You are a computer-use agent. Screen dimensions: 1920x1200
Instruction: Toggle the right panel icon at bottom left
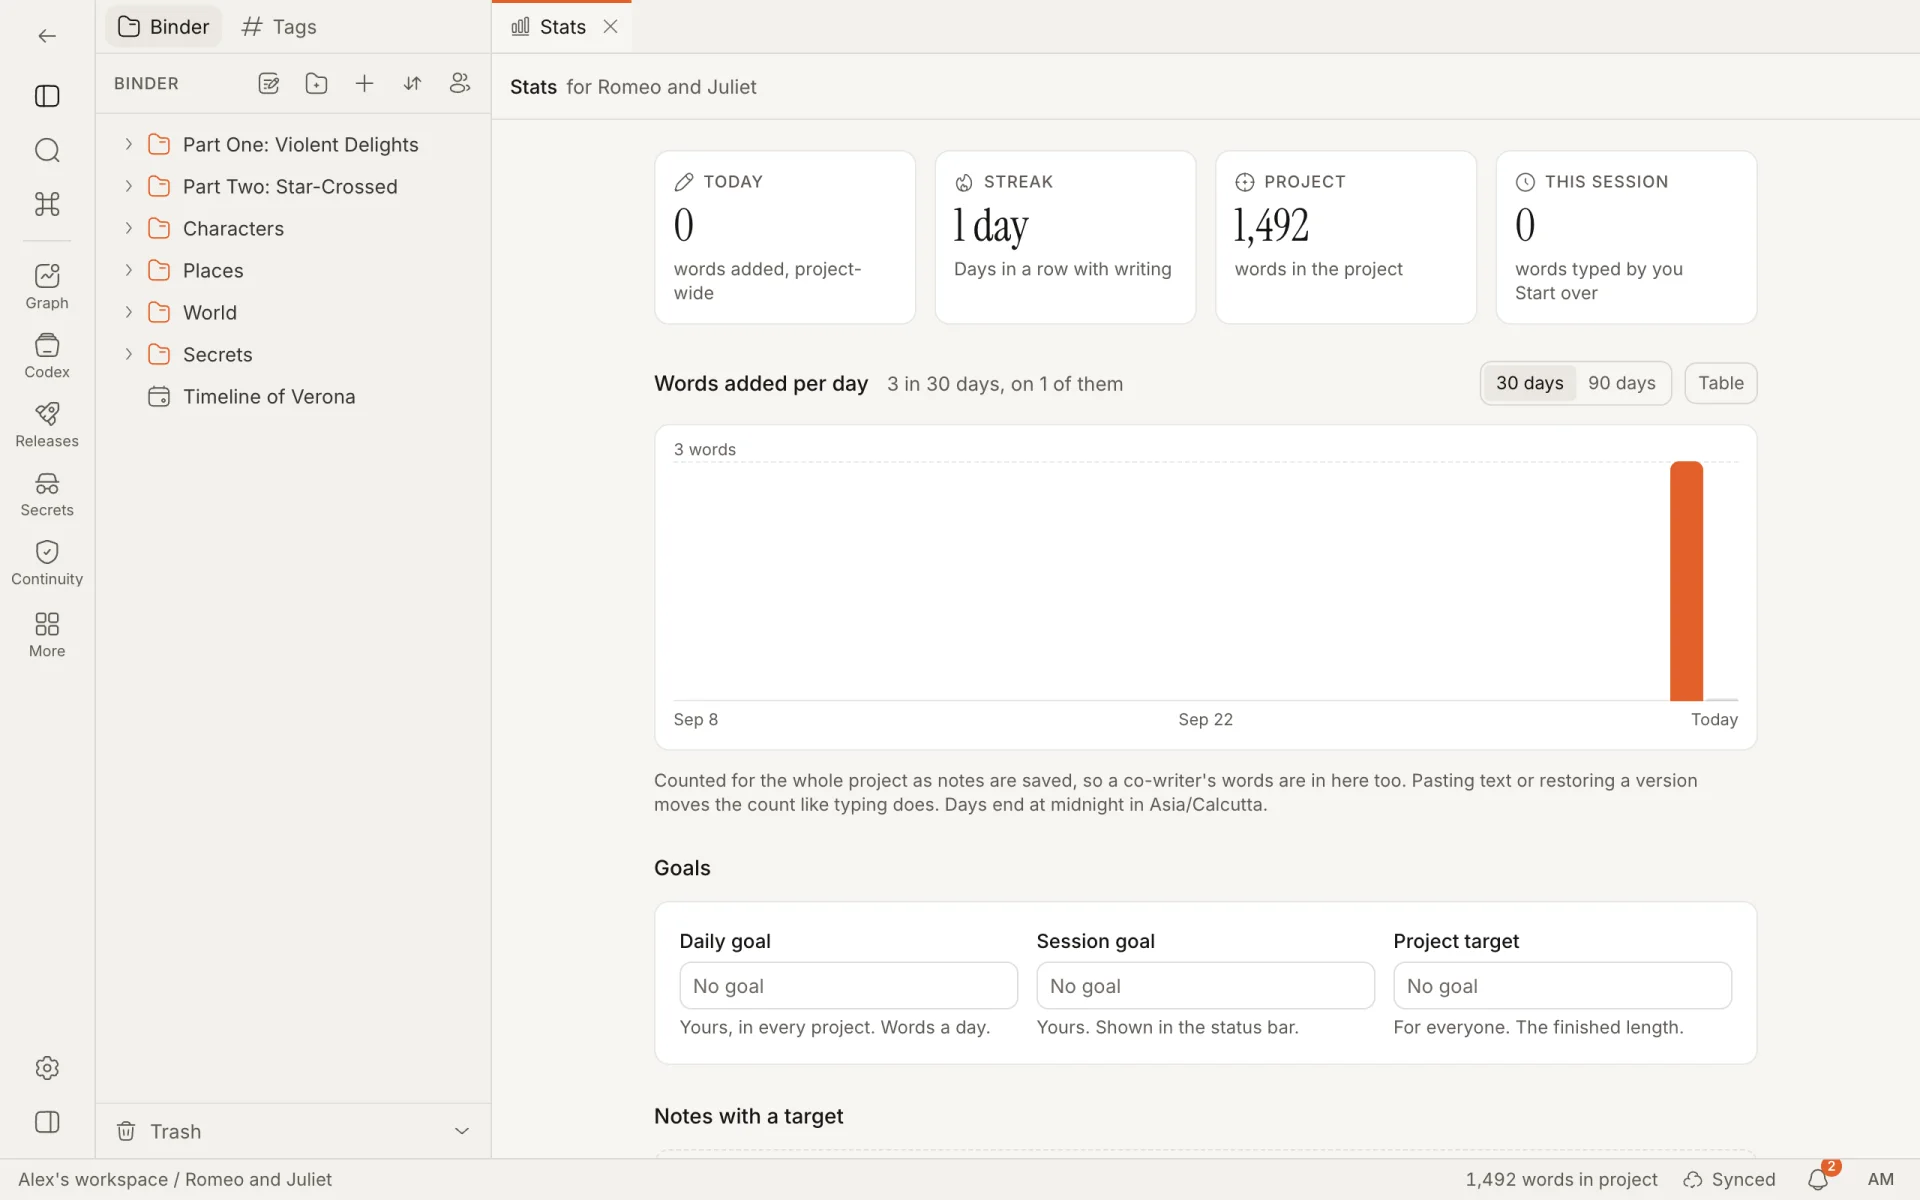point(47,1122)
